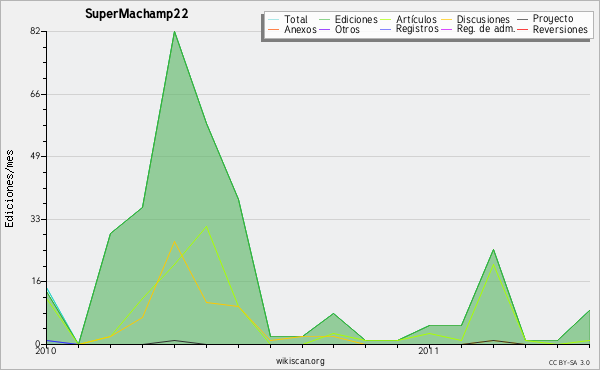Image resolution: width=600 pixels, height=370 pixels.
Task: Click the SuperMachamp22 chart title
Action: (137, 14)
